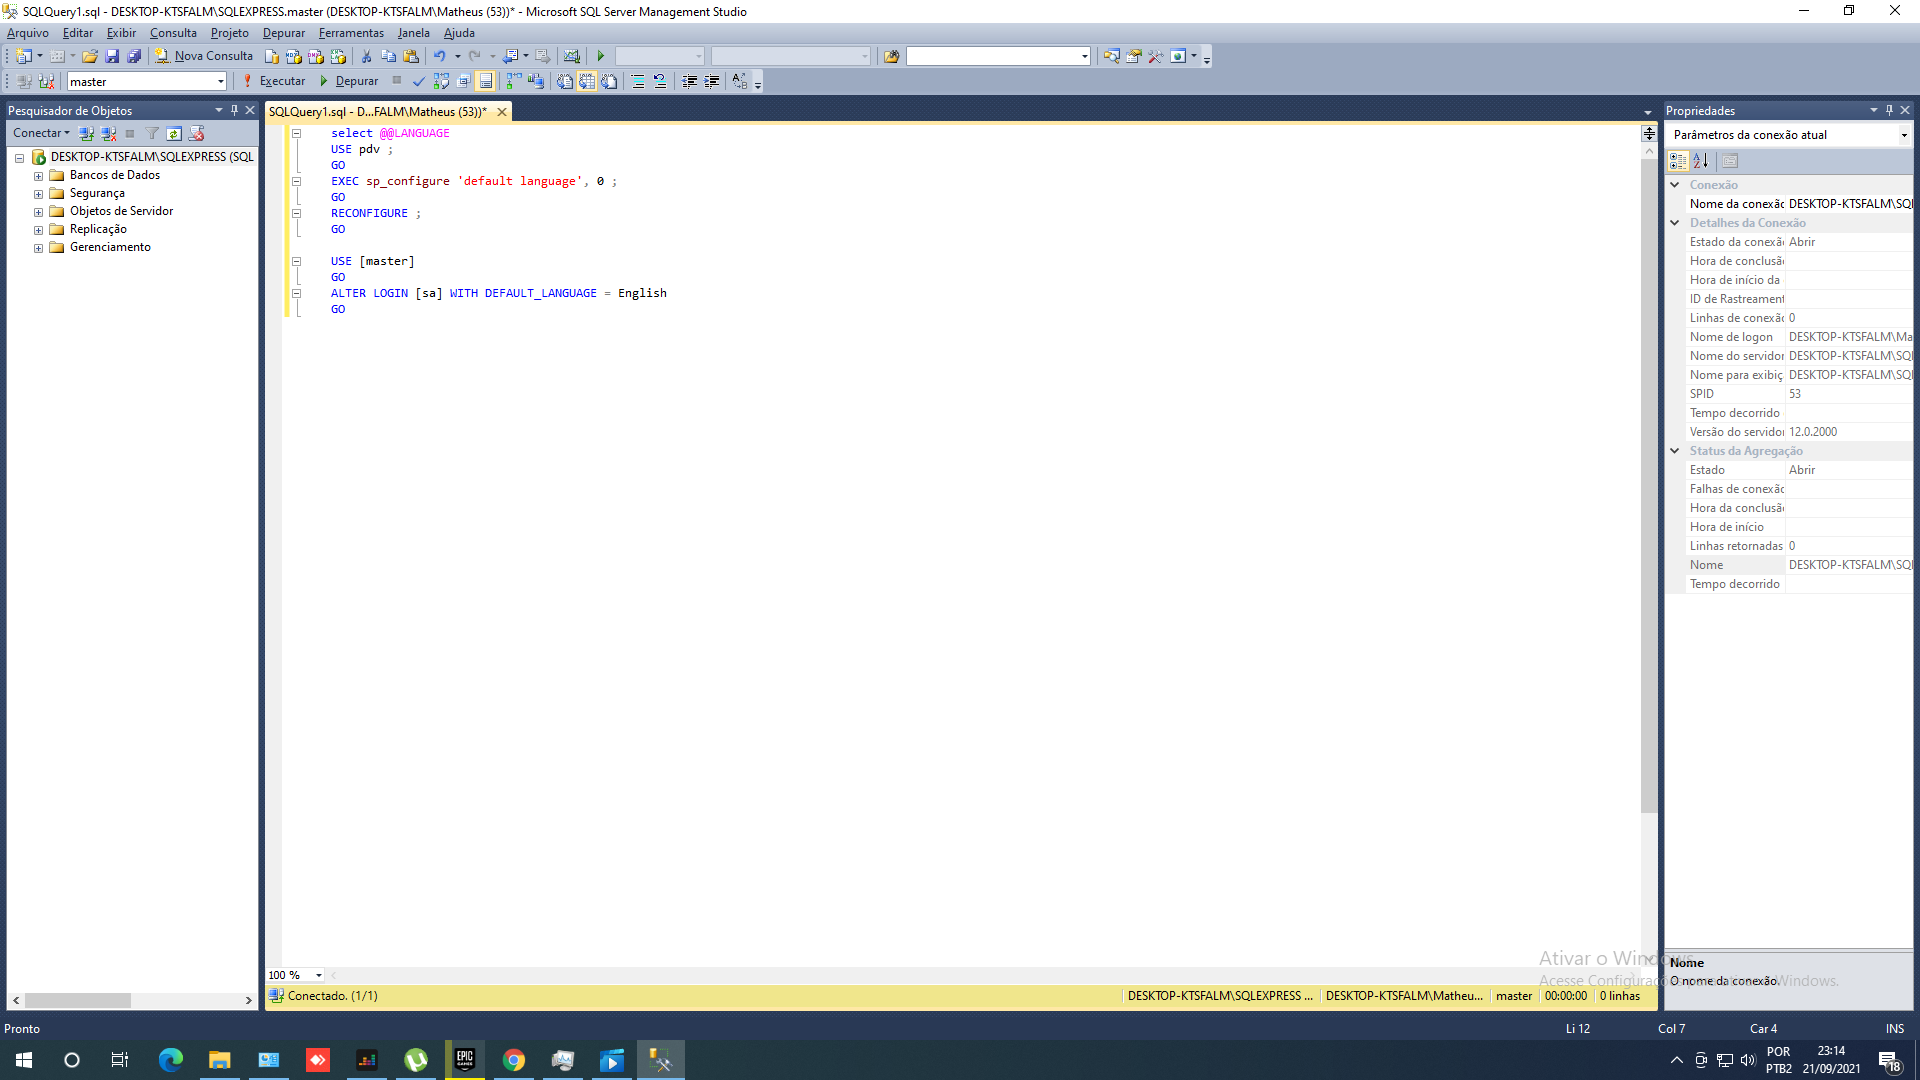
Task: Open the Consulta menu
Action: [x=173, y=33]
